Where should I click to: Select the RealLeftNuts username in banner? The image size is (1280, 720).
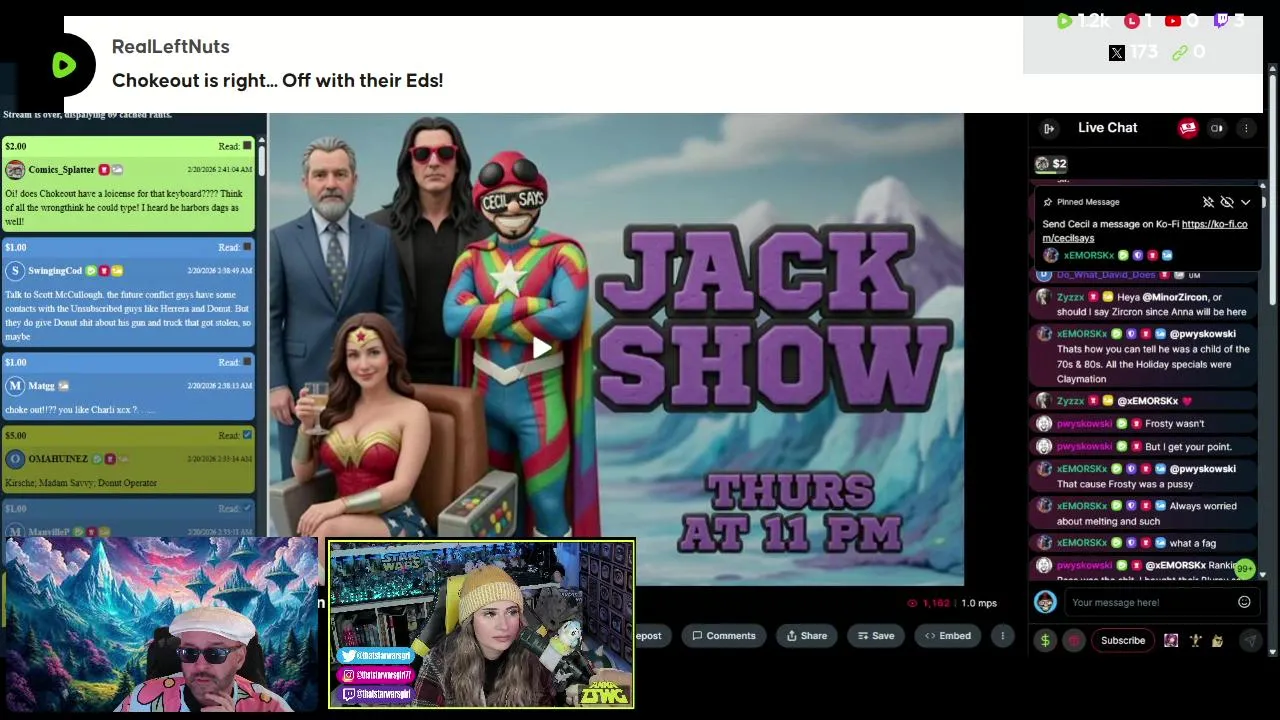point(171,46)
